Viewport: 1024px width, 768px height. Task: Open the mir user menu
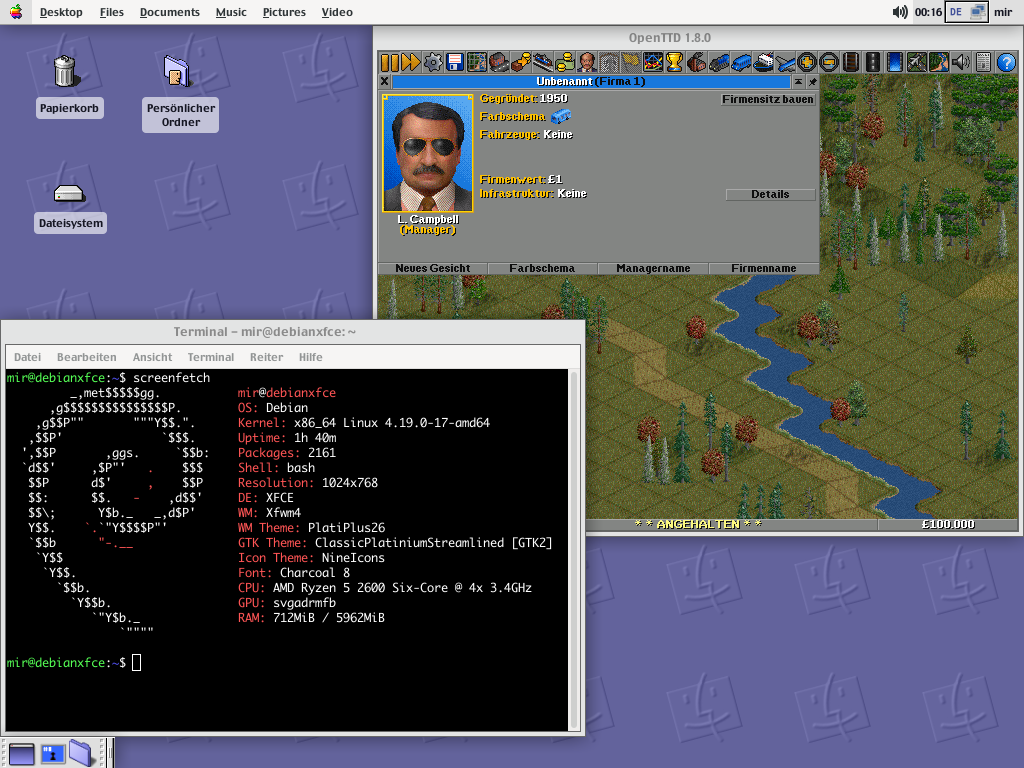(1003, 12)
